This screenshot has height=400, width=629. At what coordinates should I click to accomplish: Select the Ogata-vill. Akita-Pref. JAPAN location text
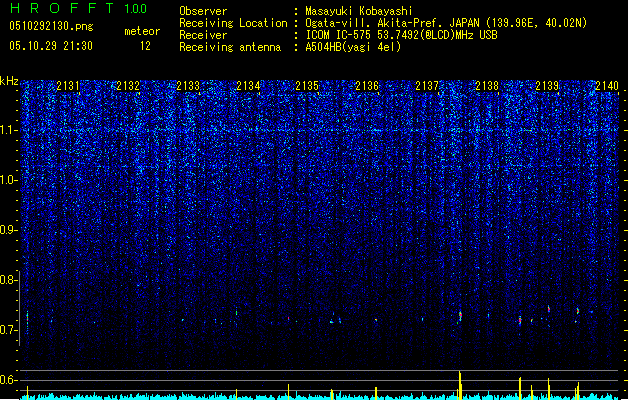tap(446, 23)
